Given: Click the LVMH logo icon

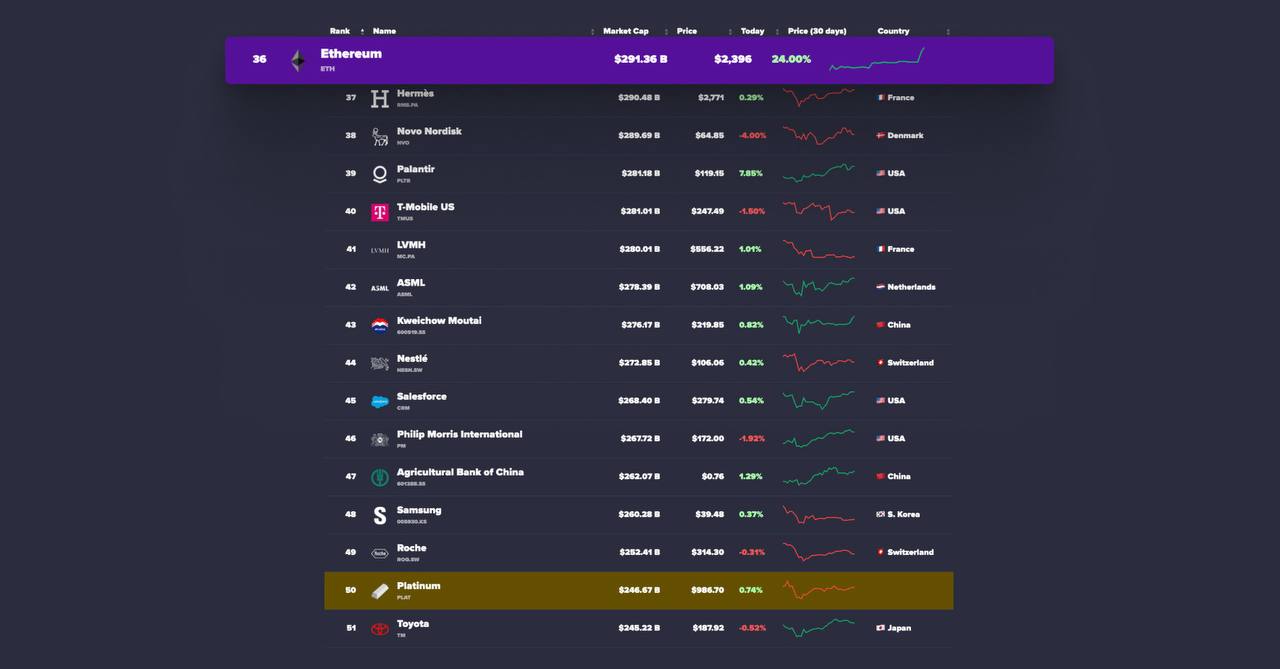Looking at the screenshot, I should pyautogui.click(x=380, y=250).
